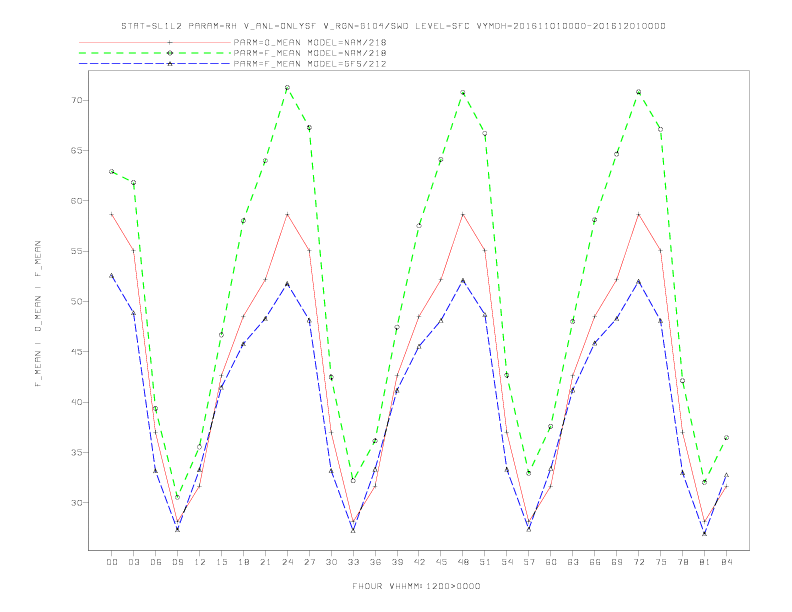The height and width of the screenshot is (612, 792).
Task: Click x-axis tick label 18
Action: click(x=243, y=562)
